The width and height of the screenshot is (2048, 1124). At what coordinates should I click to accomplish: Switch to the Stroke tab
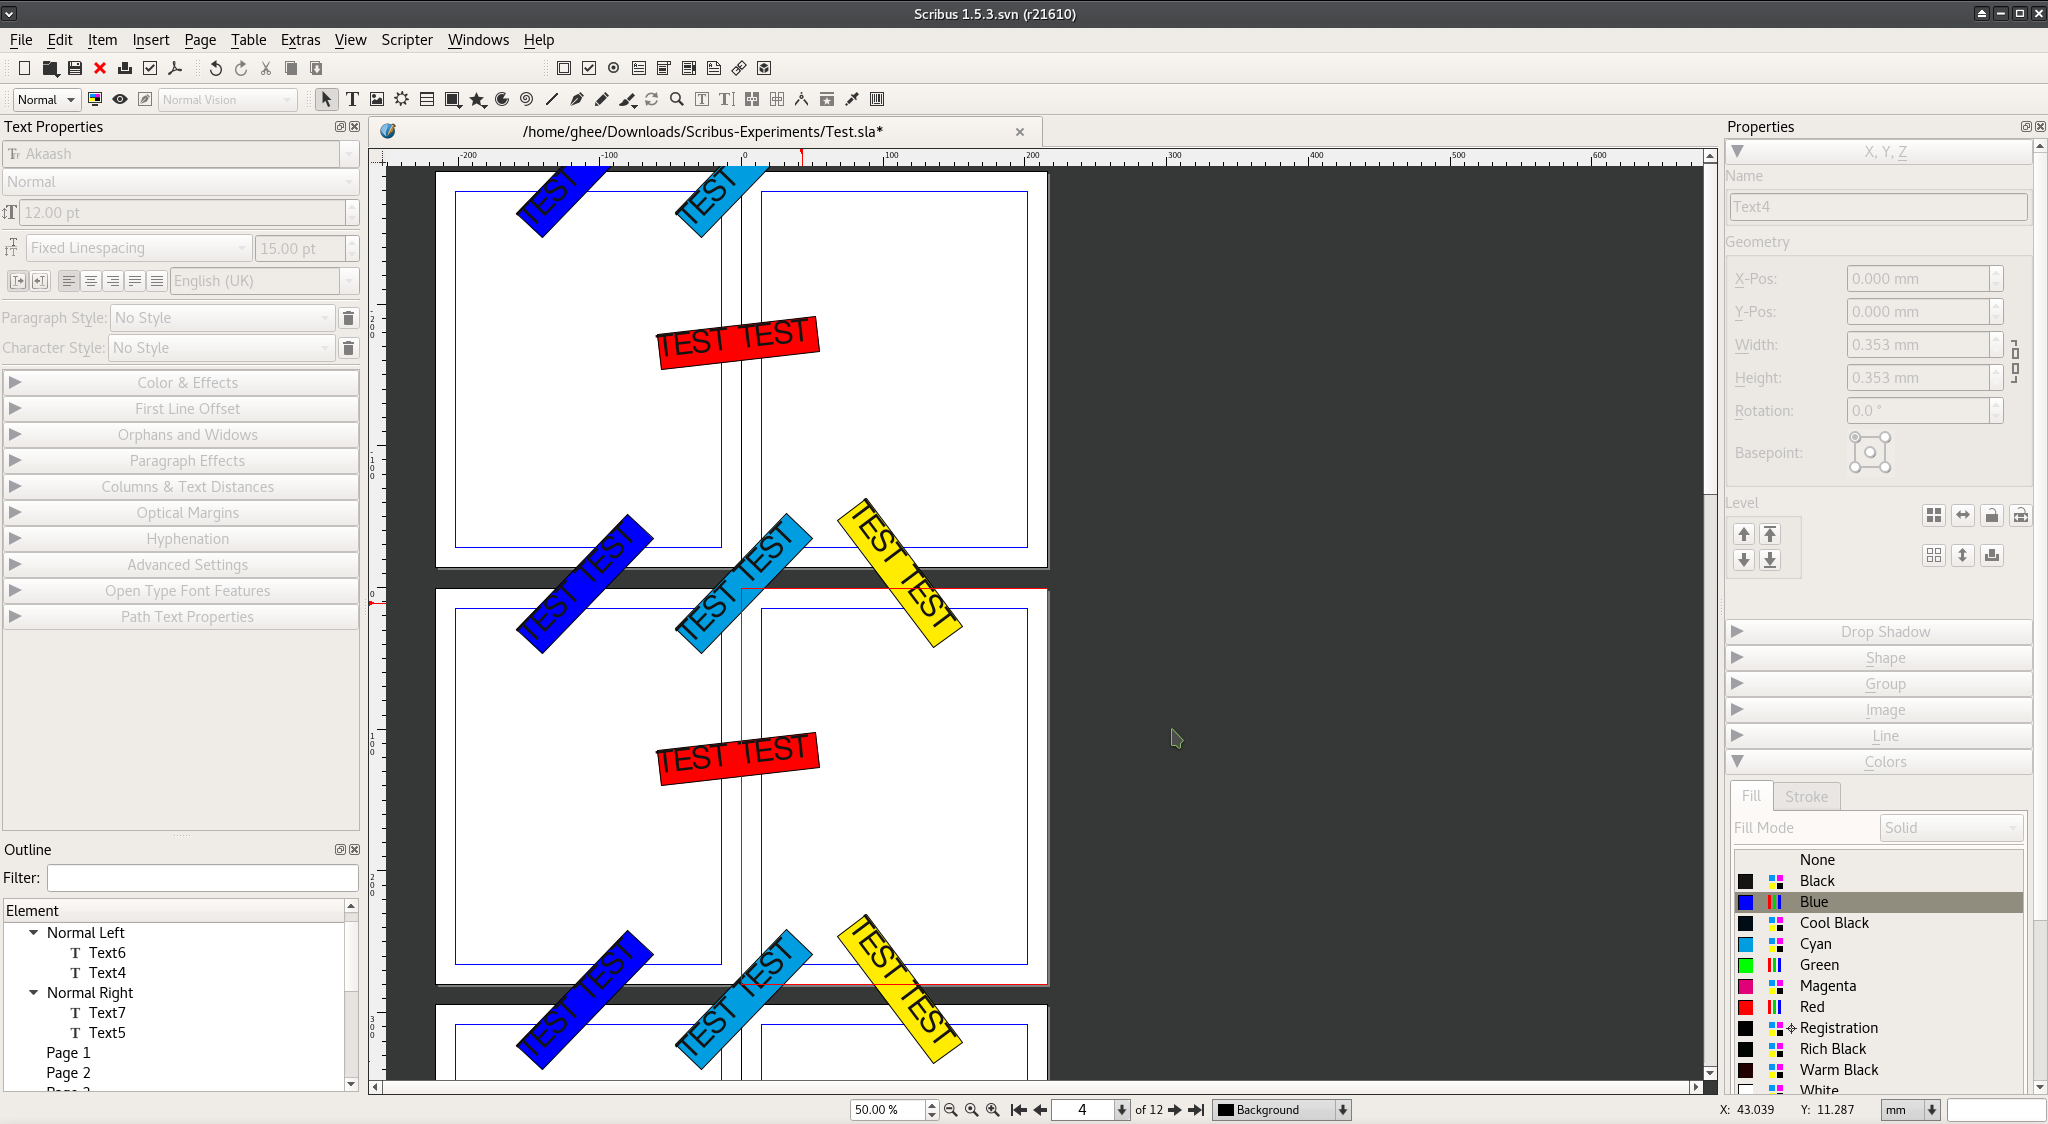tap(1806, 797)
